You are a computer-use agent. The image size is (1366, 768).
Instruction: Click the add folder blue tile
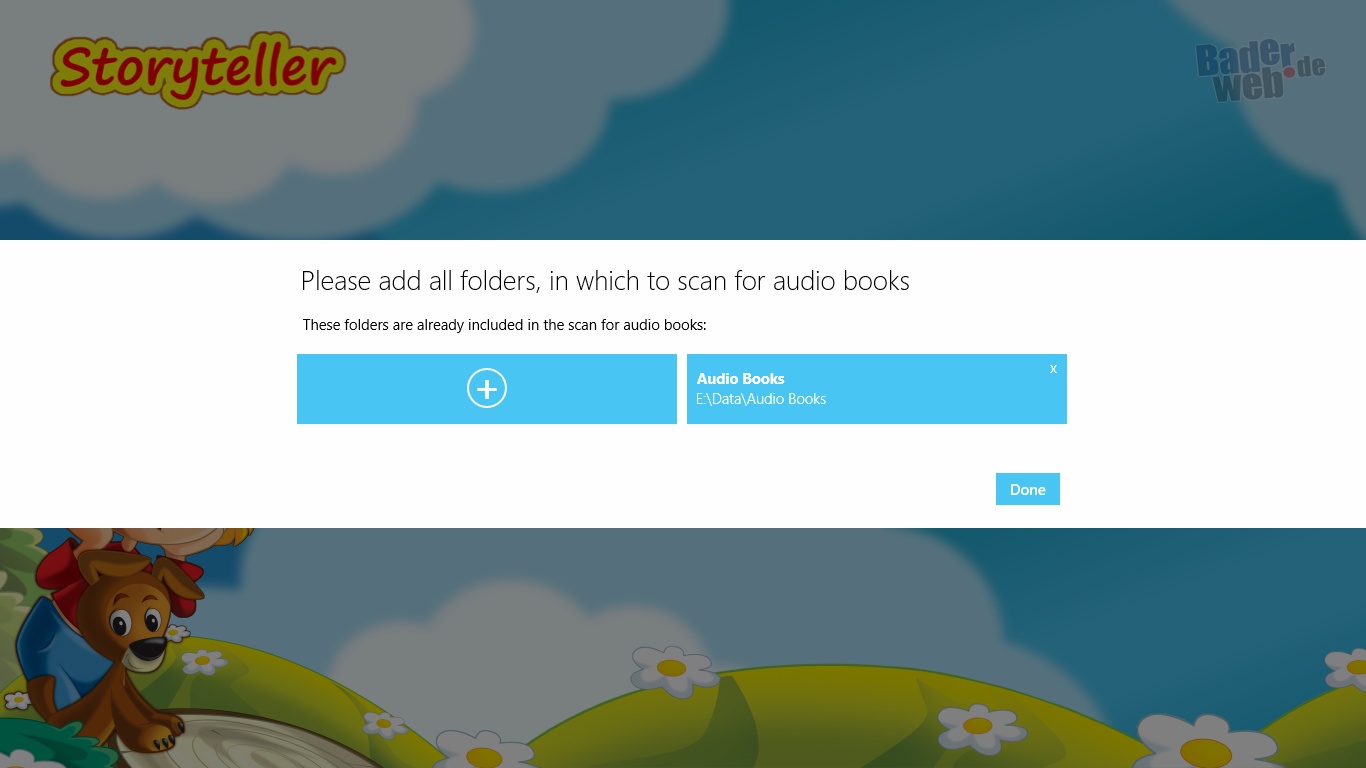[487, 389]
